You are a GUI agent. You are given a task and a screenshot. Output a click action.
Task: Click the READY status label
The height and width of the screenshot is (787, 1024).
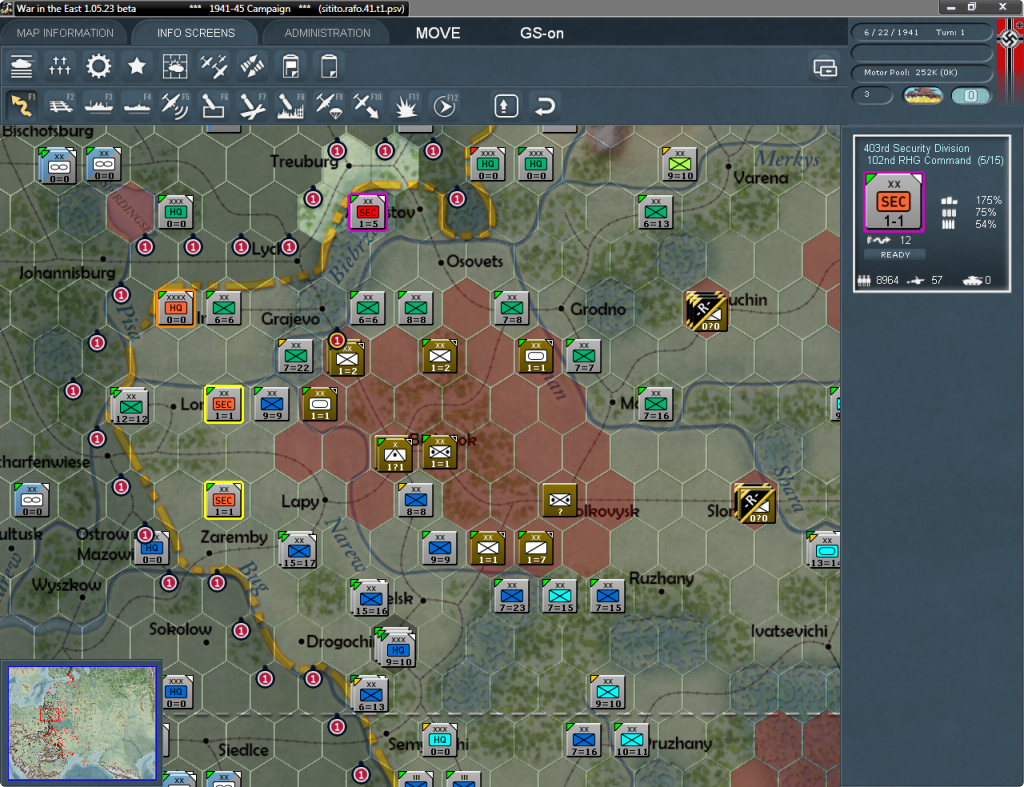(x=895, y=255)
